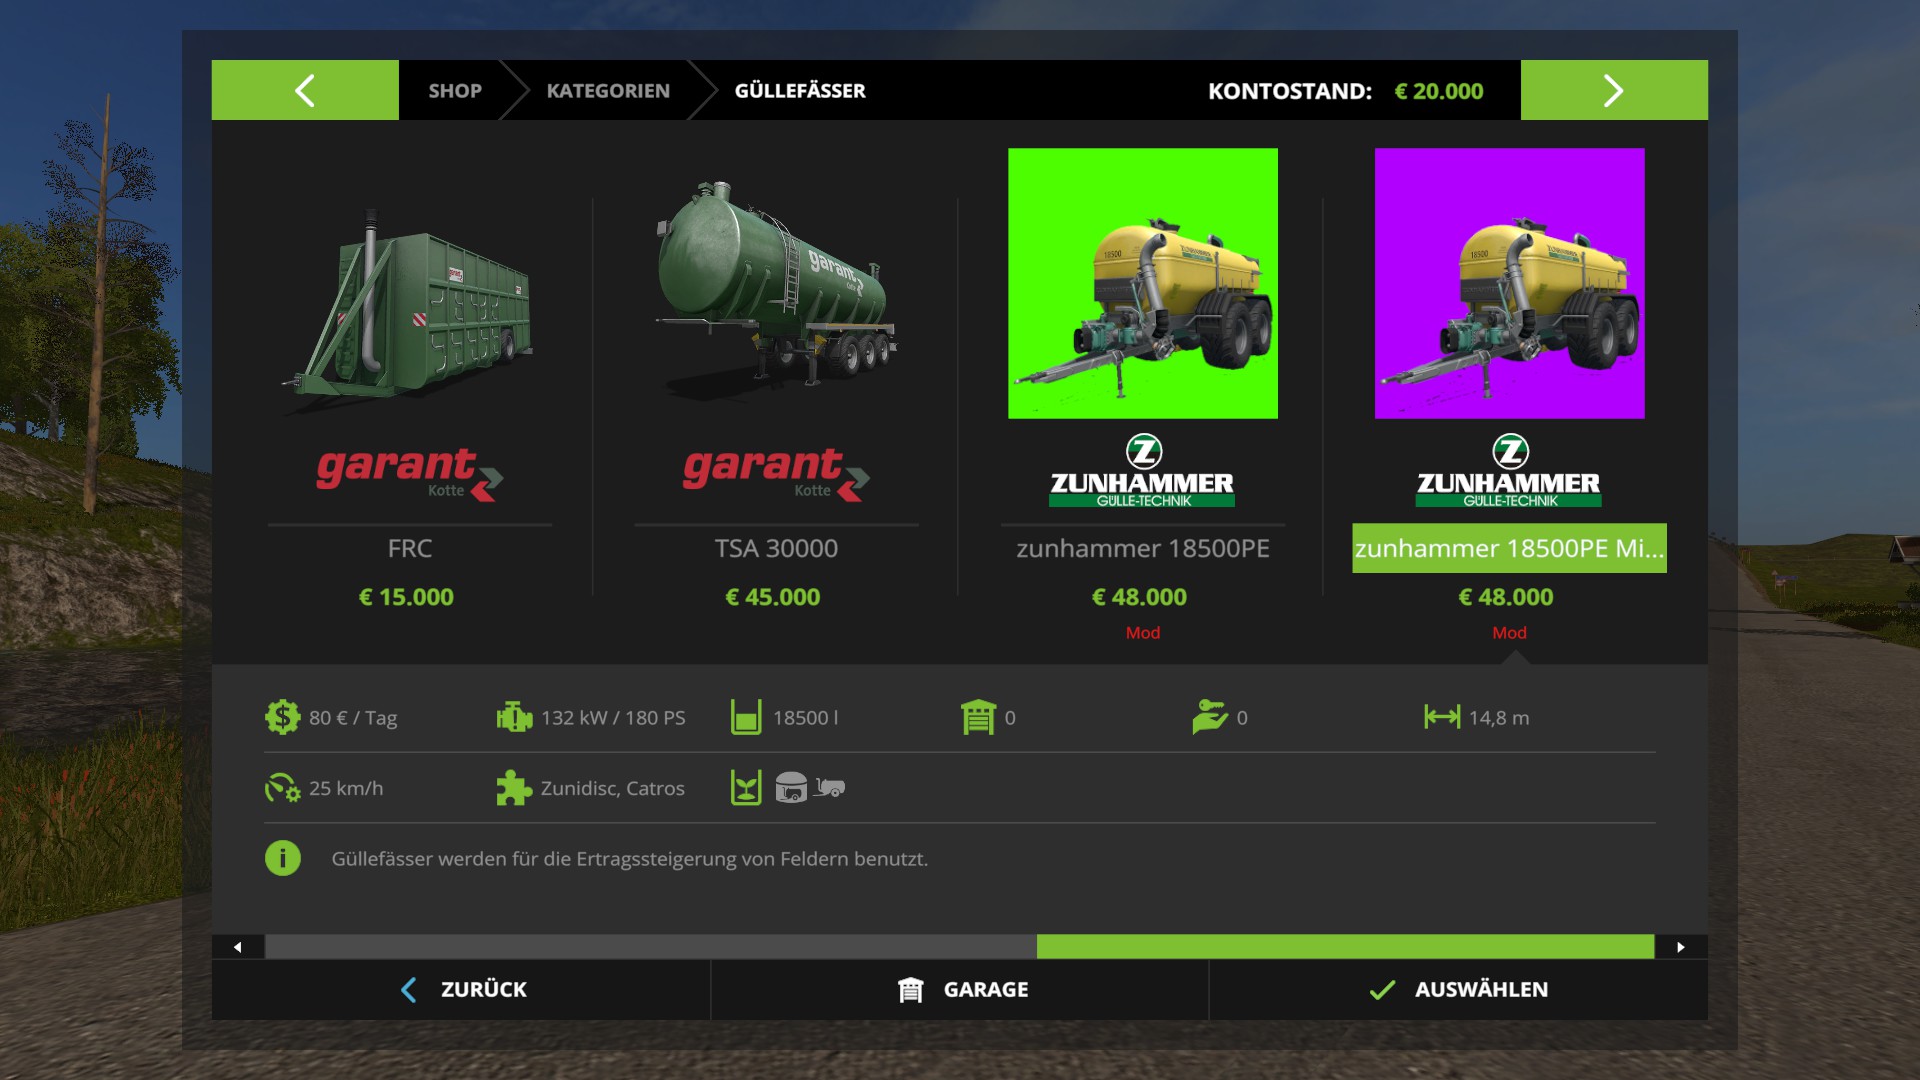This screenshot has height=1080, width=1920.
Task: Click Zunhammer logo above zunhammer 18500PE
Action: tap(1143, 471)
